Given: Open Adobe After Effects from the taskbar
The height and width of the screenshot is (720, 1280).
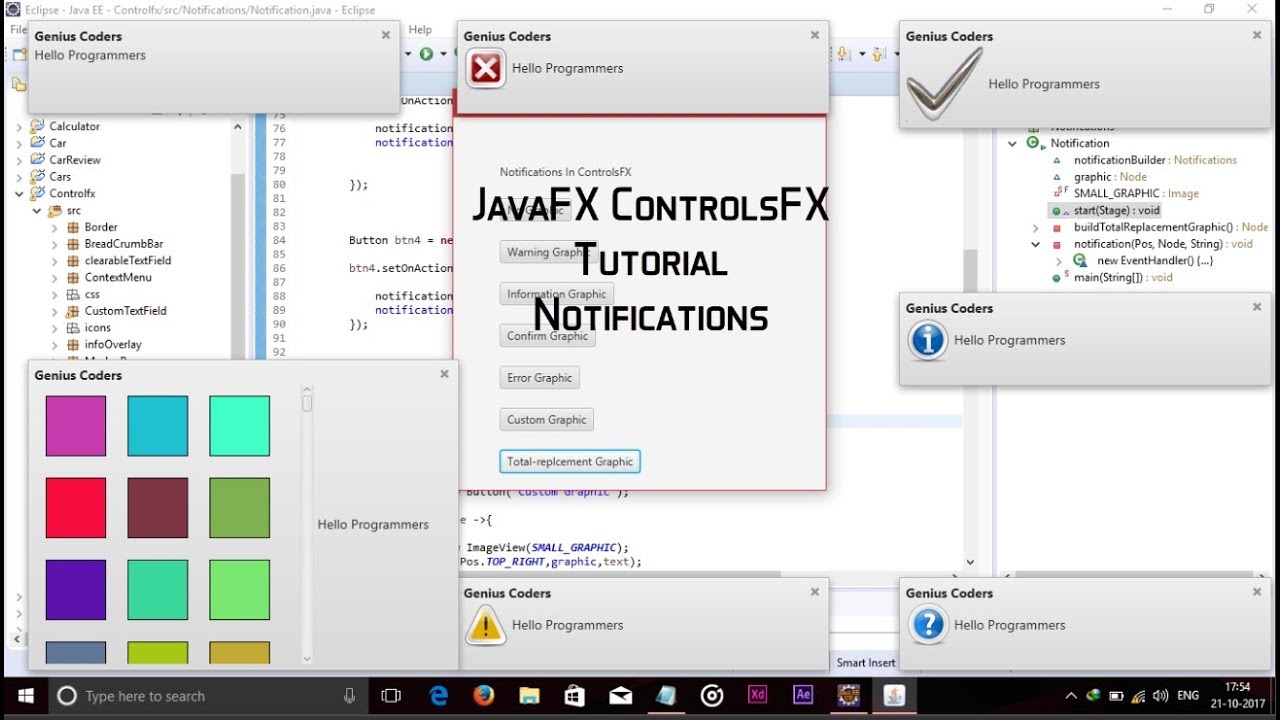Looking at the screenshot, I should [802, 696].
